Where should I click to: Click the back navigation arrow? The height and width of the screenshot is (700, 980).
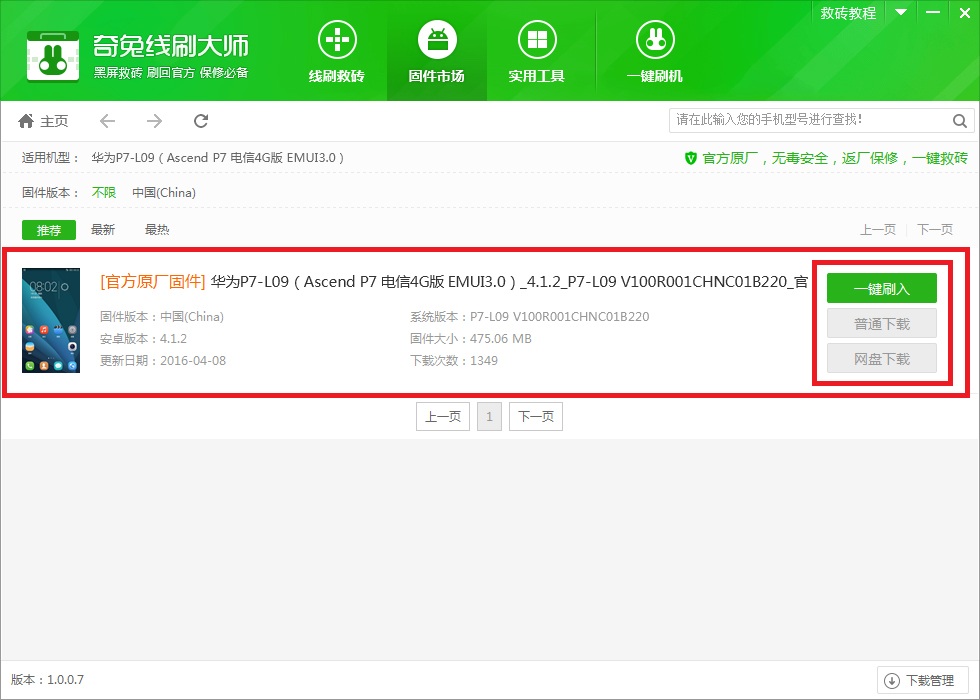pos(107,120)
